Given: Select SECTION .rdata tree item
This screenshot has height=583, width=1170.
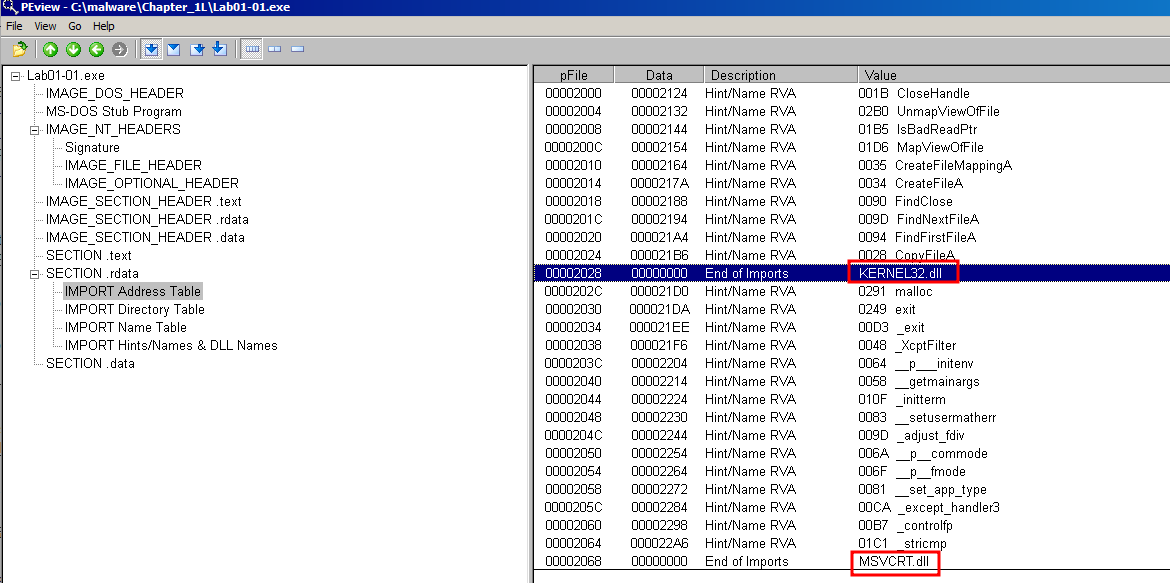Looking at the screenshot, I should pos(93,274).
